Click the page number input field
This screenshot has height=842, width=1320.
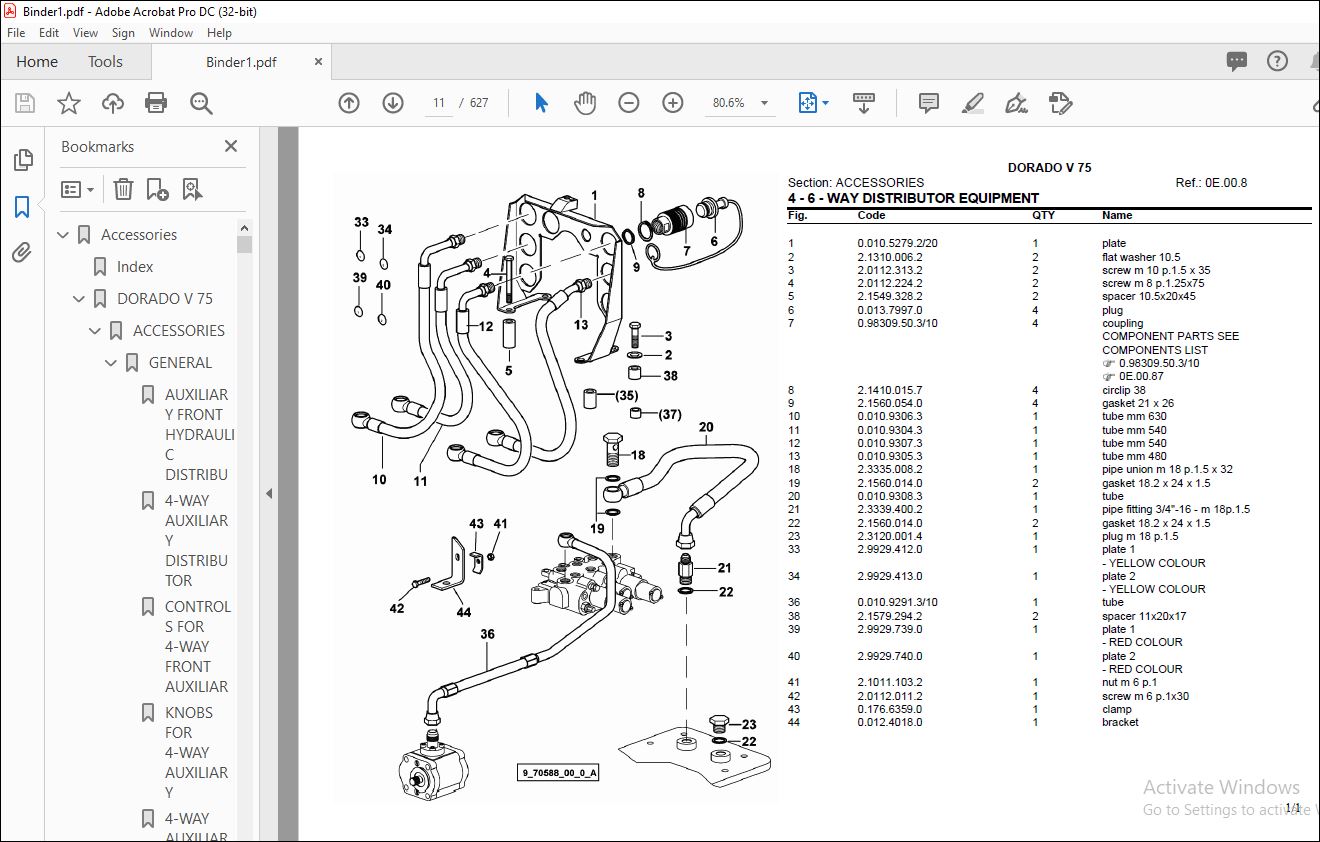click(x=438, y=103)
